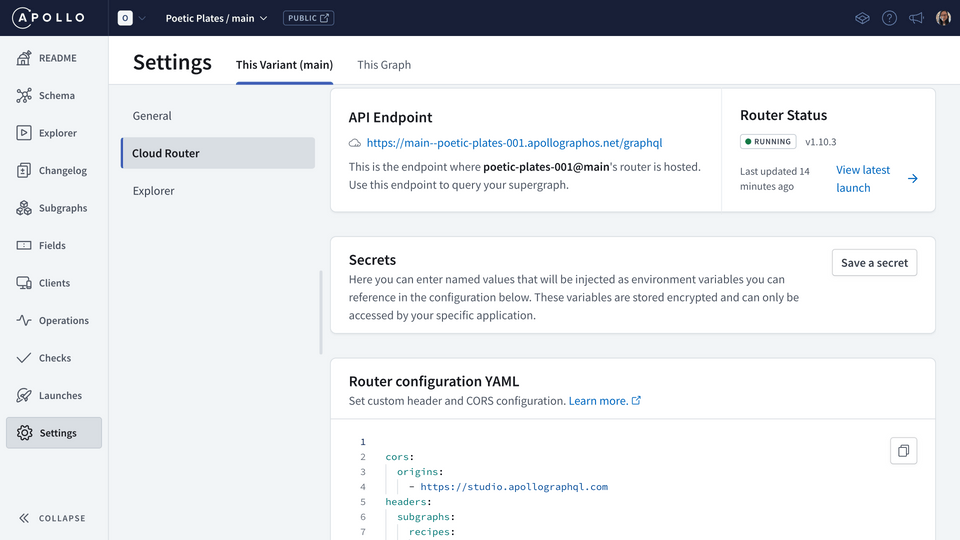The image size is (960, 540).
Task: Expand the organization dropdown chevron
Action: [x=142, y=18]
